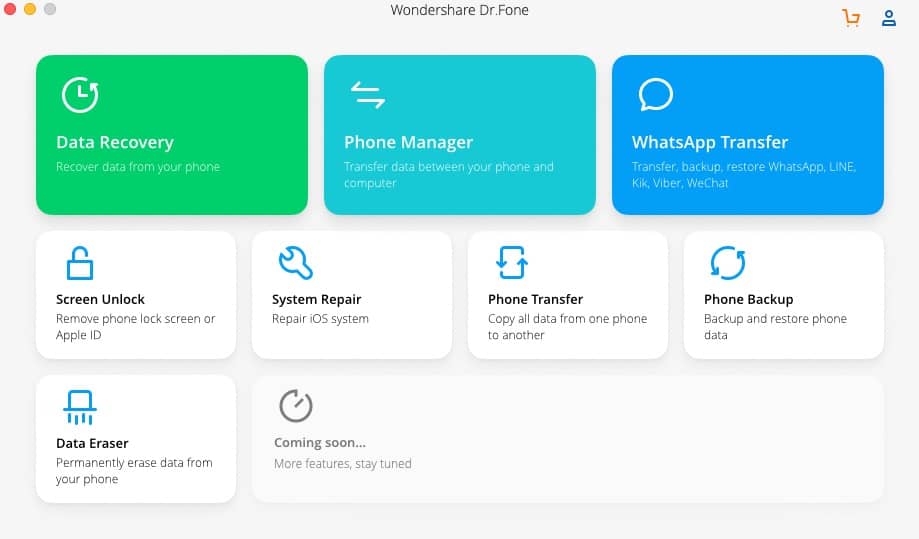The width and height of the screenshot is (919, 539).
Task: Click the Screen Unlock padlock icon
Action: 80,262
